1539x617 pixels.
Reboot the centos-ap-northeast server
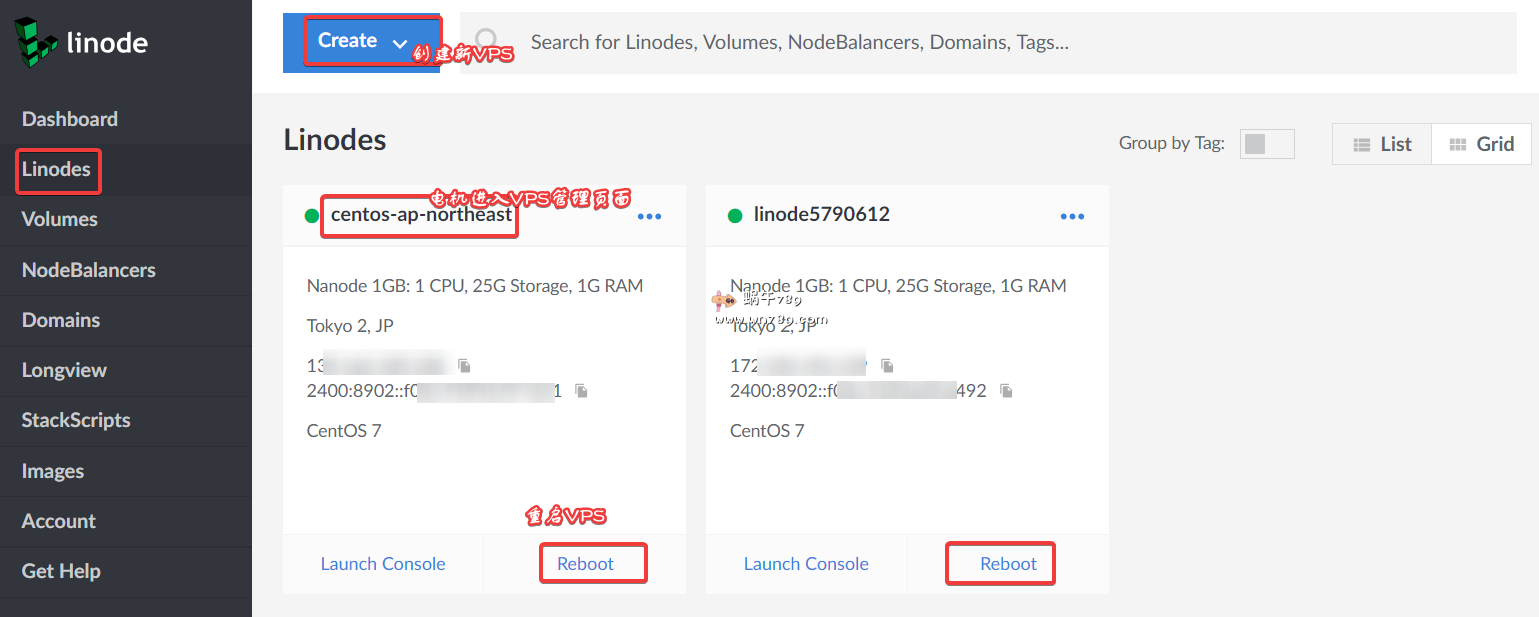[585, 564]
